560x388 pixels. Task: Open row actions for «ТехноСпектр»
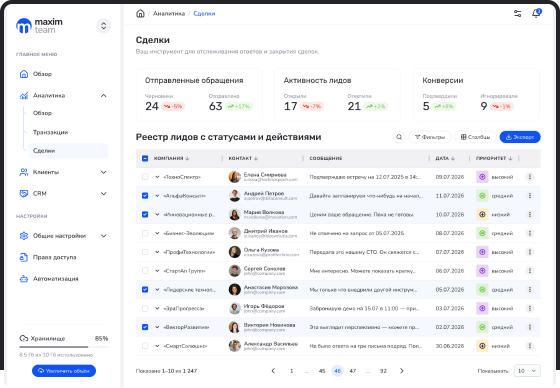pos(530,177)
